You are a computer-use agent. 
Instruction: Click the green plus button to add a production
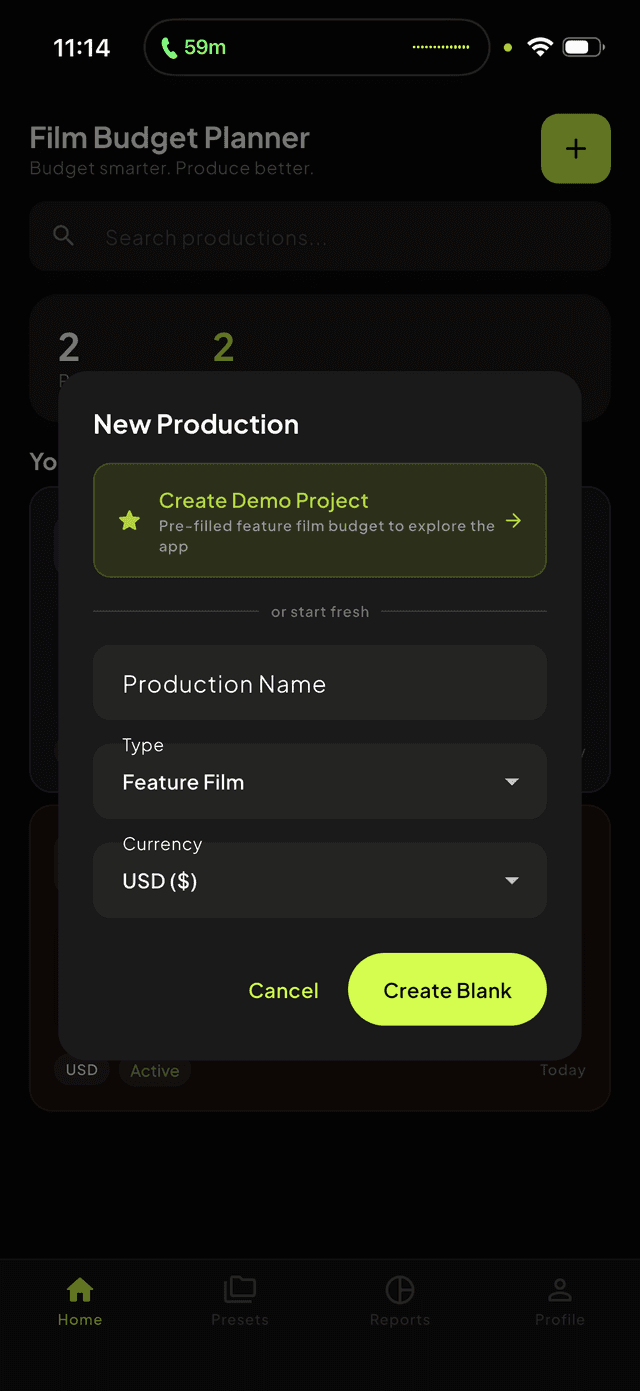coord(575,148)
